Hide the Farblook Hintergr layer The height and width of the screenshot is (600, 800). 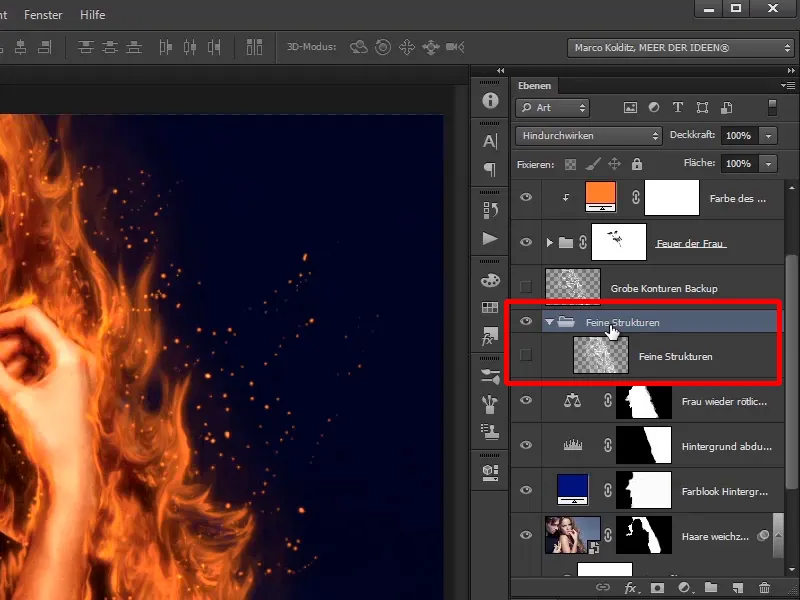526,490
